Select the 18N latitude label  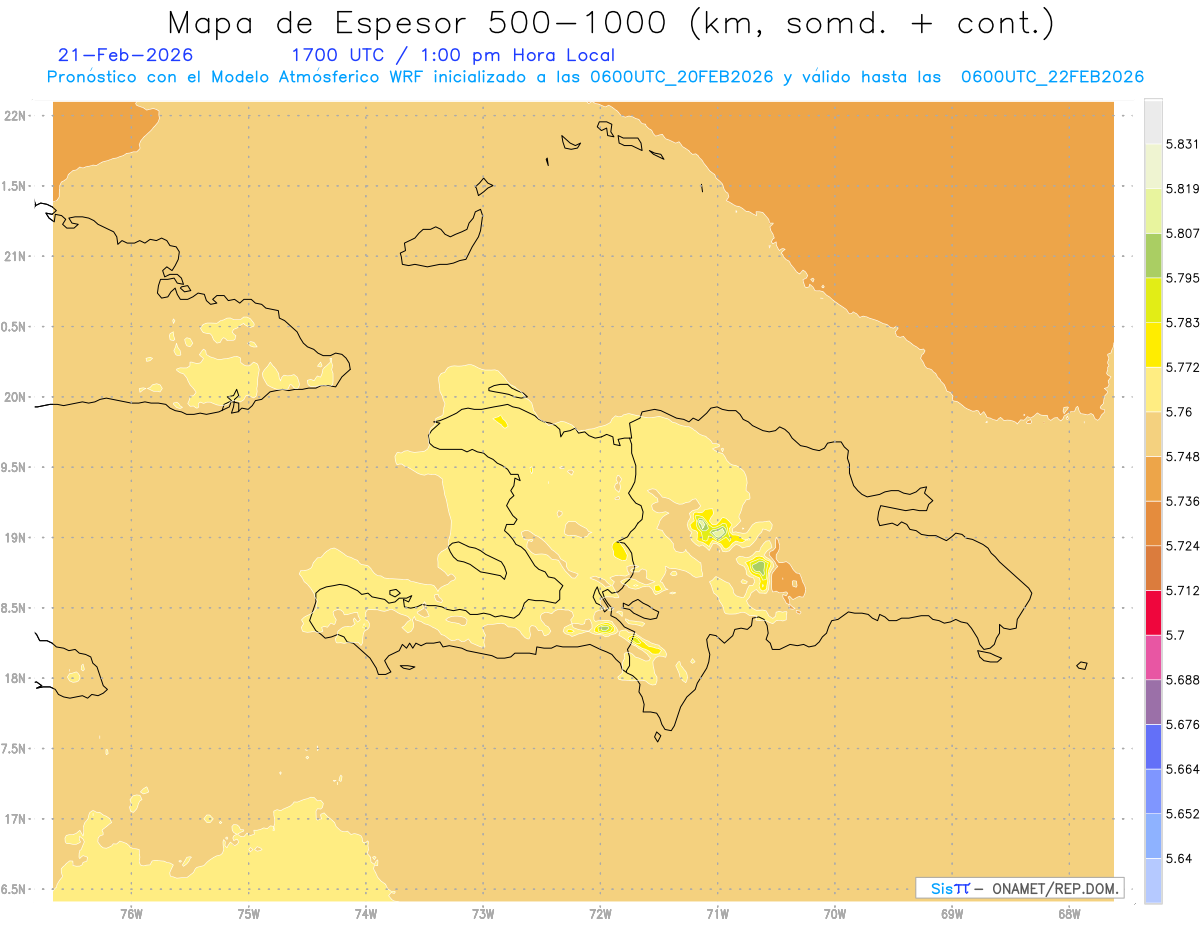click(x=16, y=679)
